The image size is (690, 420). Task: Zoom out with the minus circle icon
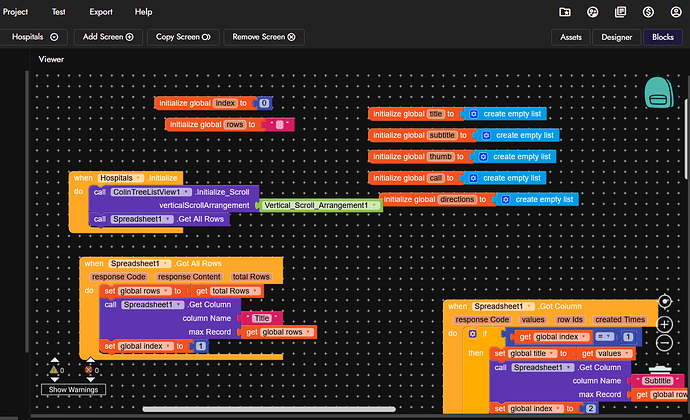(664, 343)
